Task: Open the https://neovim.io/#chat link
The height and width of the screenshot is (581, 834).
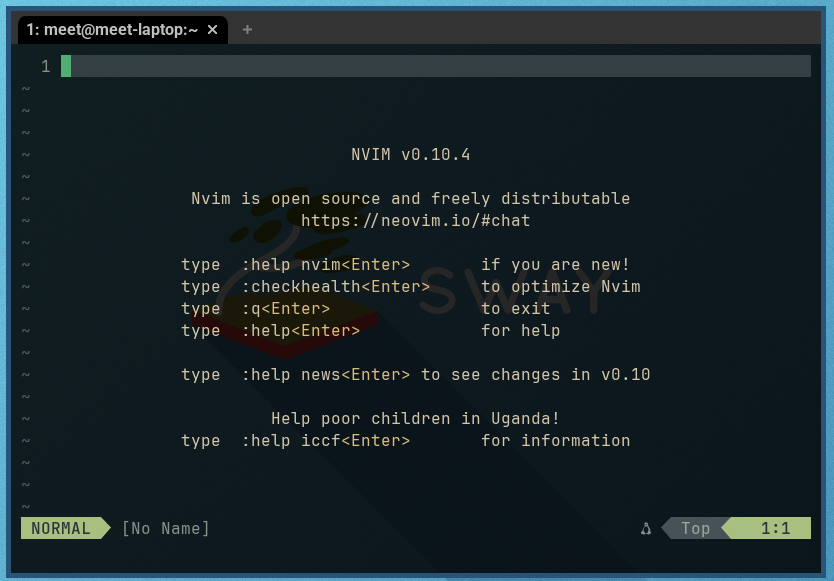Action: (415, 221)
